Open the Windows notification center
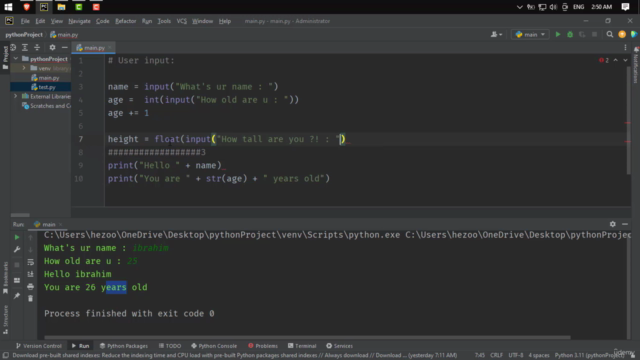 coord(625,7)
